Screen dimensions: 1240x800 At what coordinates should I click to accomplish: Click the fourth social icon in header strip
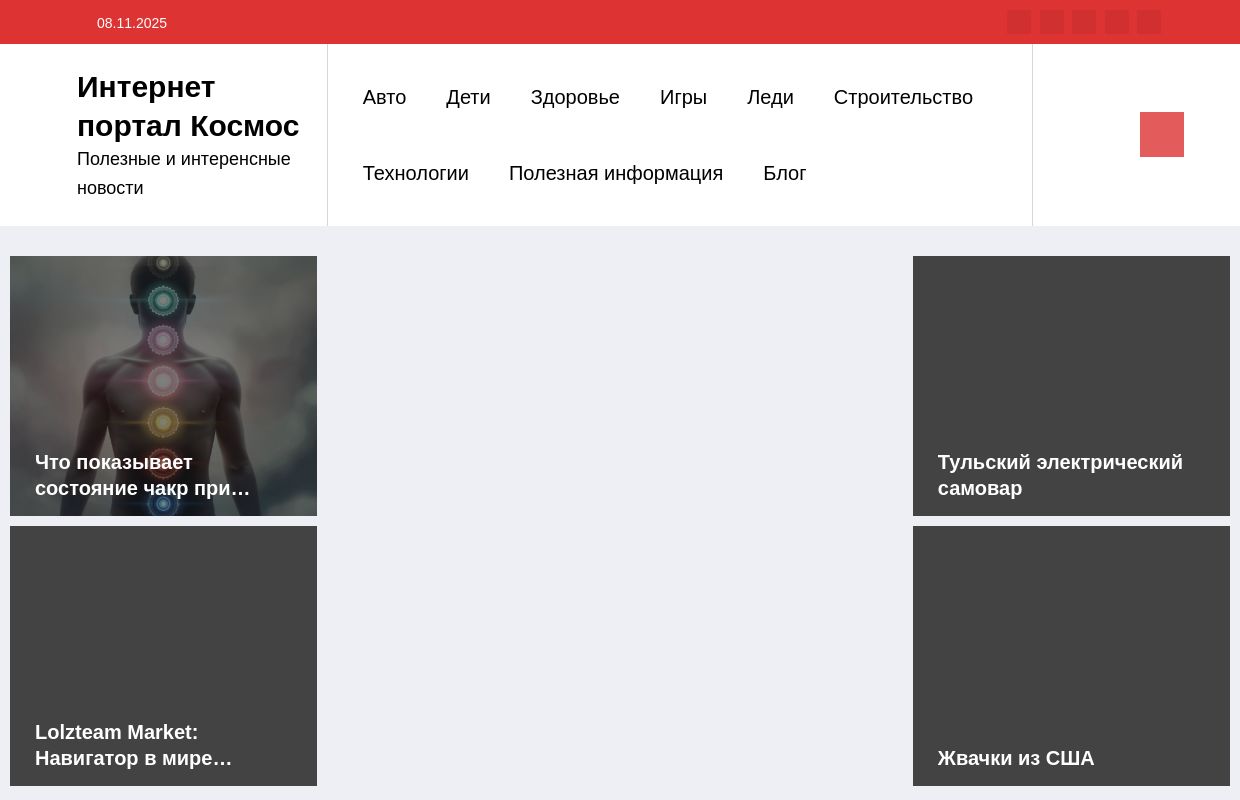1116,22
